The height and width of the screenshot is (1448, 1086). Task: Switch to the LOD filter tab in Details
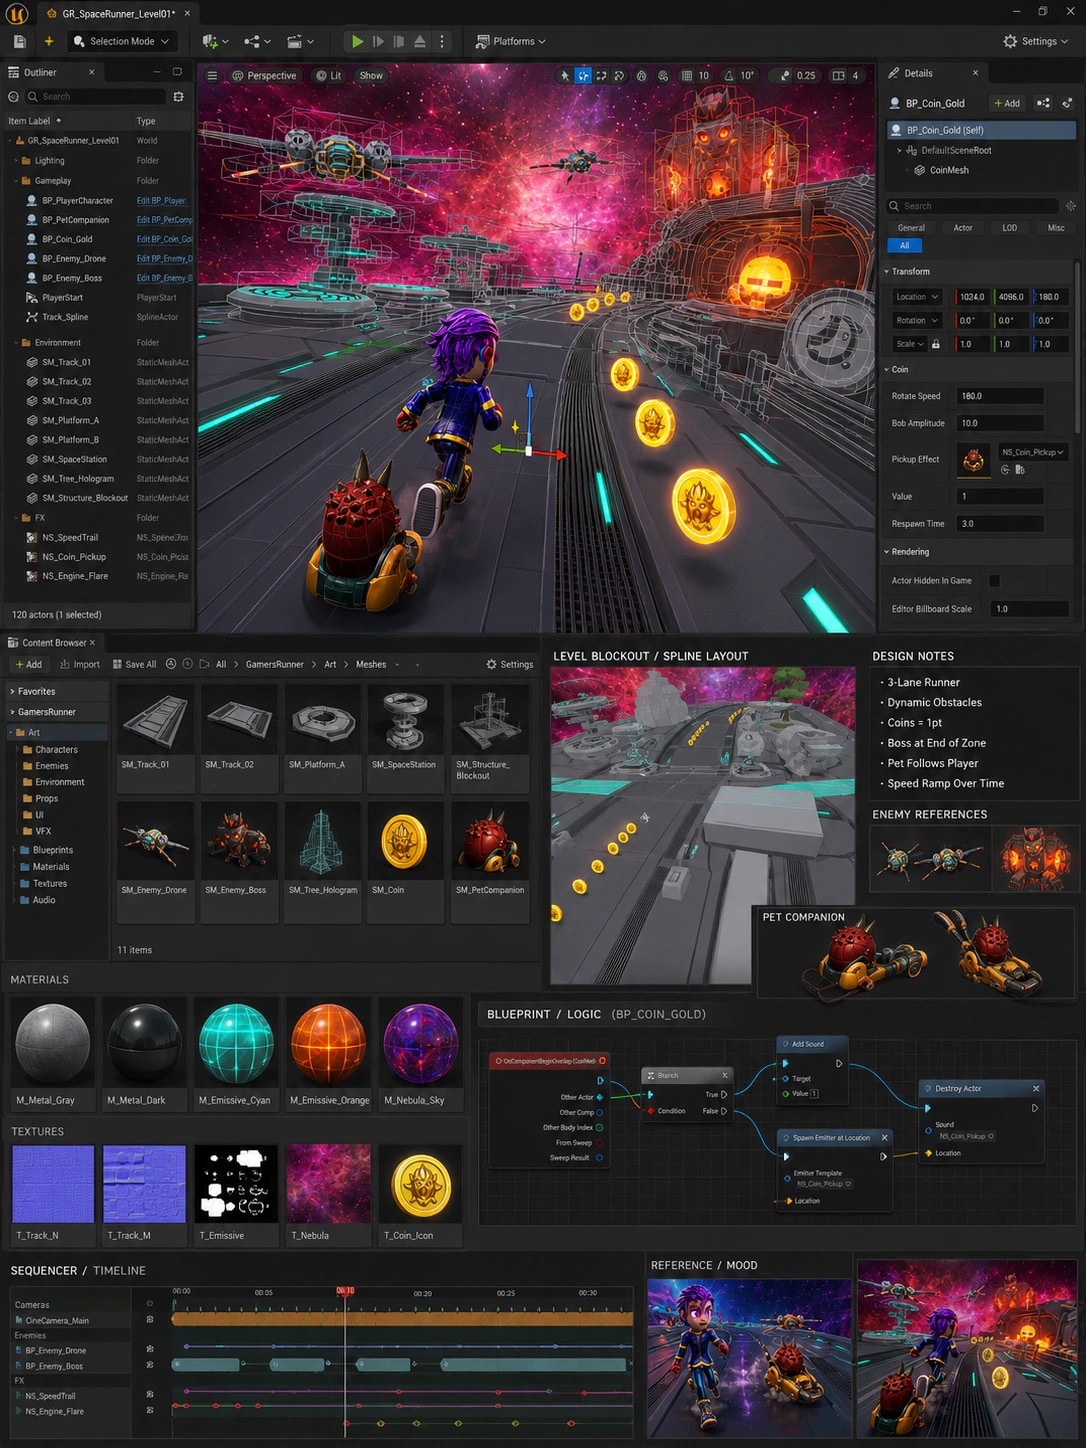(1010, 228)
